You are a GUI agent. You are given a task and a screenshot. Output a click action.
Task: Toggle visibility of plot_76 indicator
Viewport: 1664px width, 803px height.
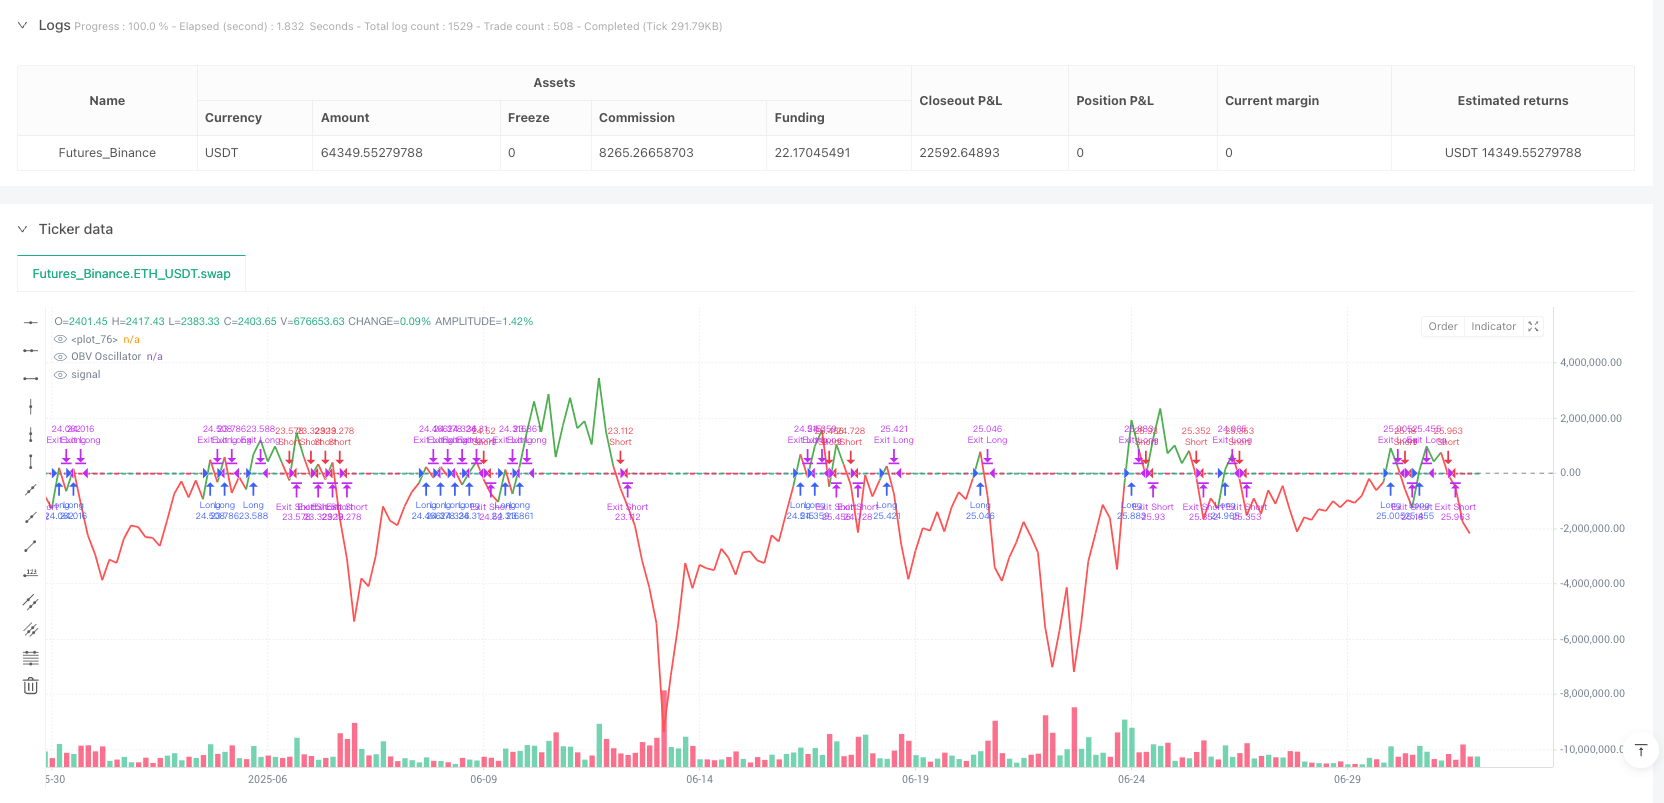coord(60,340)
